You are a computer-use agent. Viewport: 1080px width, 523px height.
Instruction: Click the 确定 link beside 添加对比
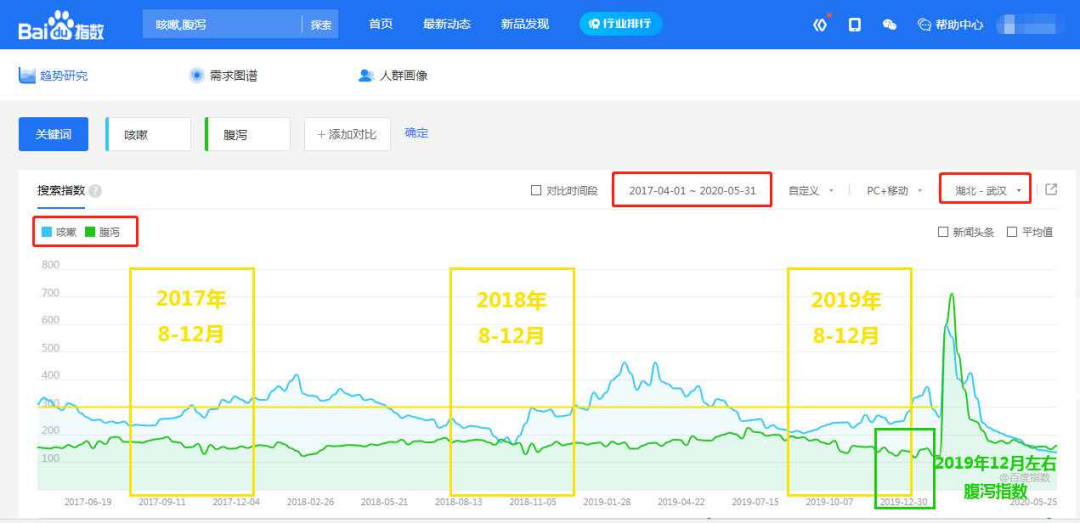(417, 134)
